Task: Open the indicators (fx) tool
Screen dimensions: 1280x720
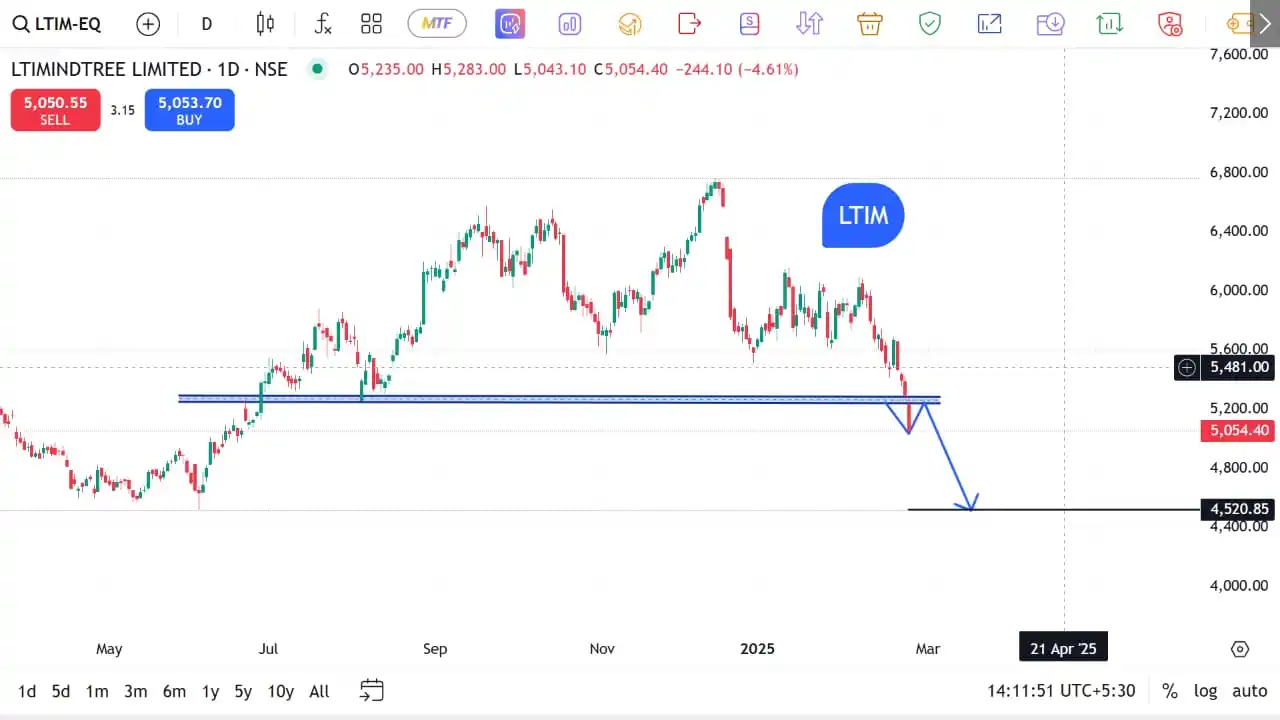Action: coord(322,23)
